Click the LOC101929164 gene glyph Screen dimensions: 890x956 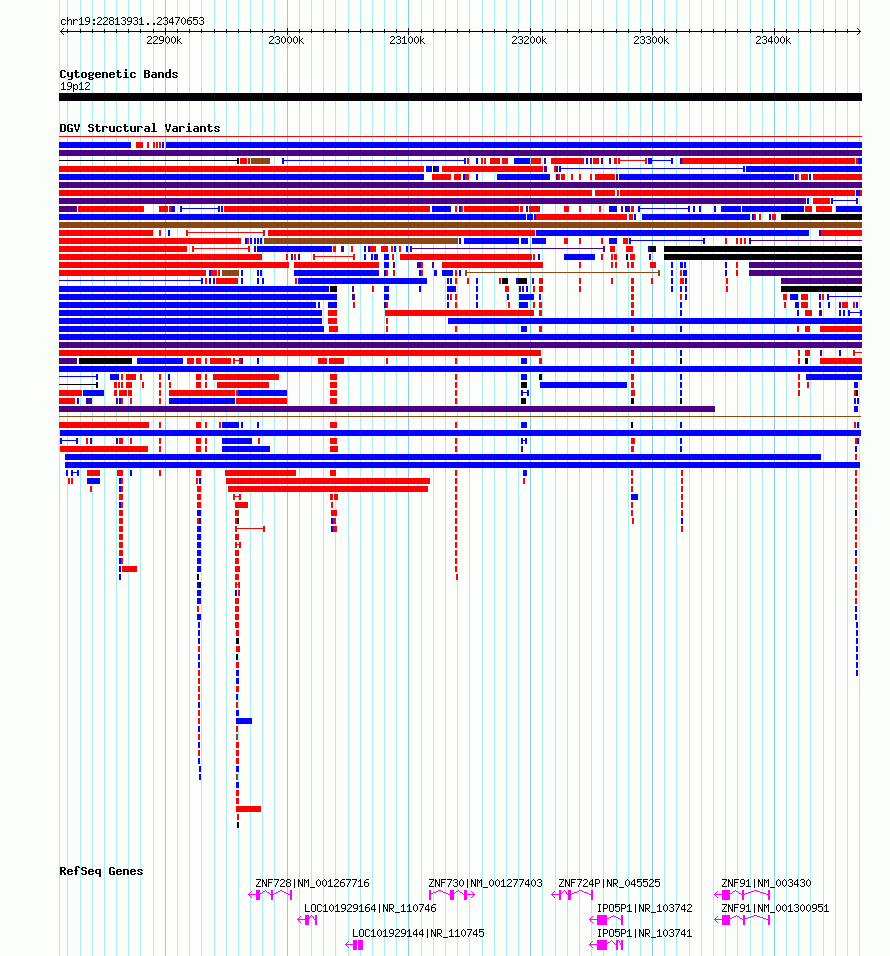pyautogui.click(x=307, y=919)
